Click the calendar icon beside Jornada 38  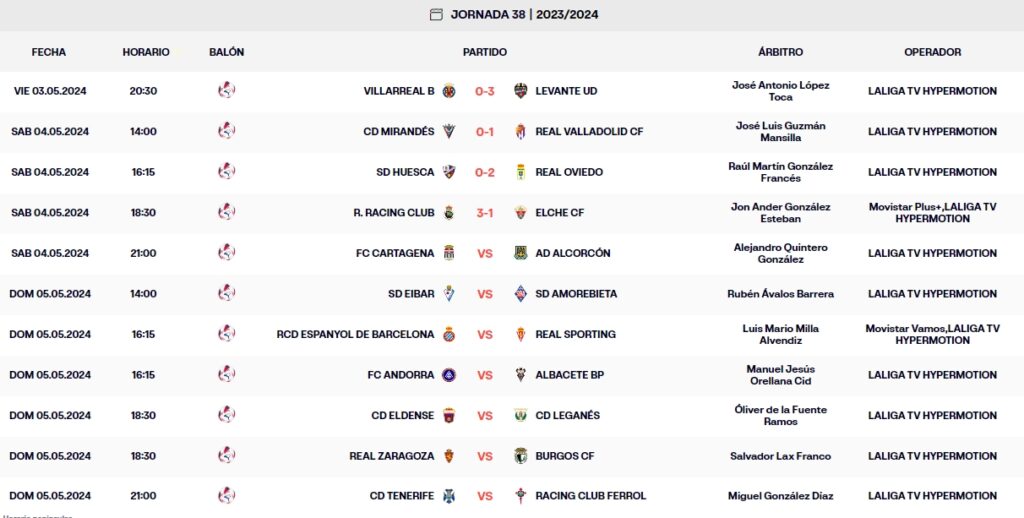click(x=436, y=14)
